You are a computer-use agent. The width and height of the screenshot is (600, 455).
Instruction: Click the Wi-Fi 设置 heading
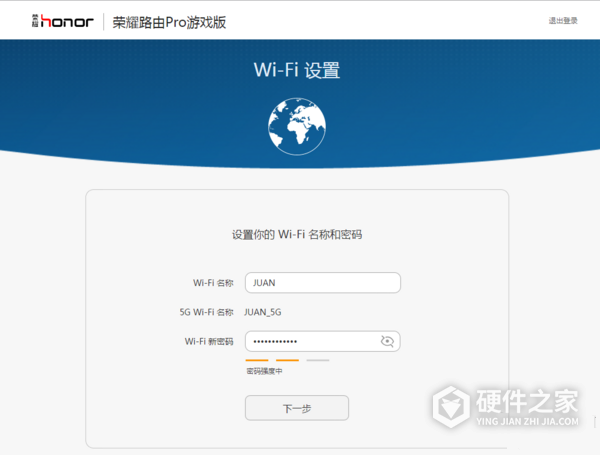[x=297, y=70]
